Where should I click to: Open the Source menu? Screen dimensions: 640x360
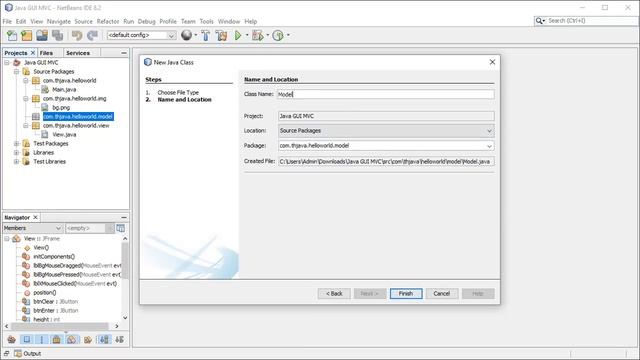coord(83,21)
